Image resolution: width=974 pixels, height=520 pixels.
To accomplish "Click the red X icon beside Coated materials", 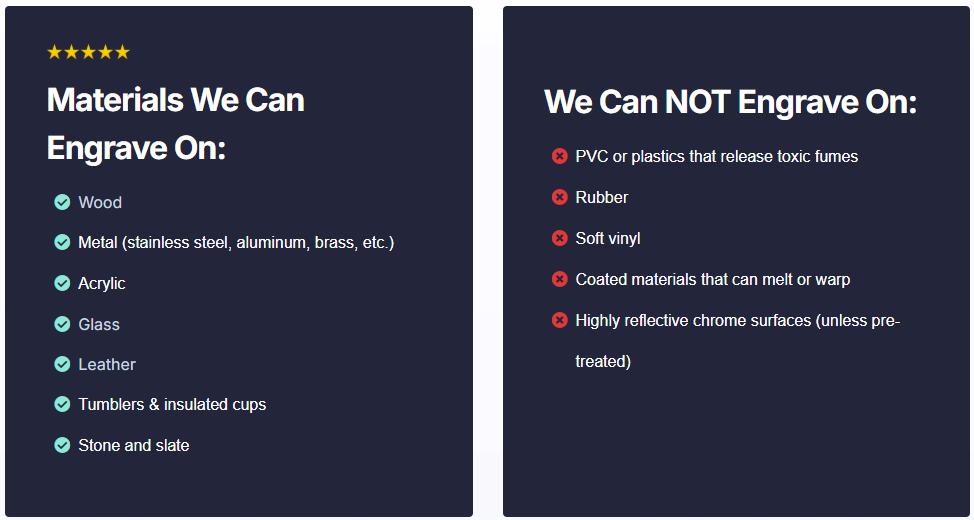I will [x=559, y=279].
